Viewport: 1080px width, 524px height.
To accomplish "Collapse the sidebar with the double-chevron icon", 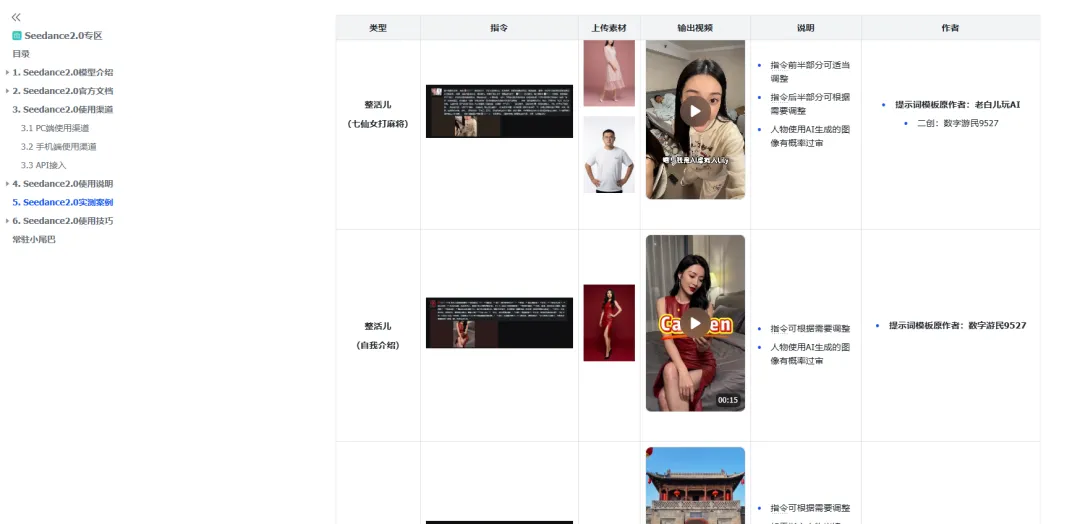I will coord(16,17).
